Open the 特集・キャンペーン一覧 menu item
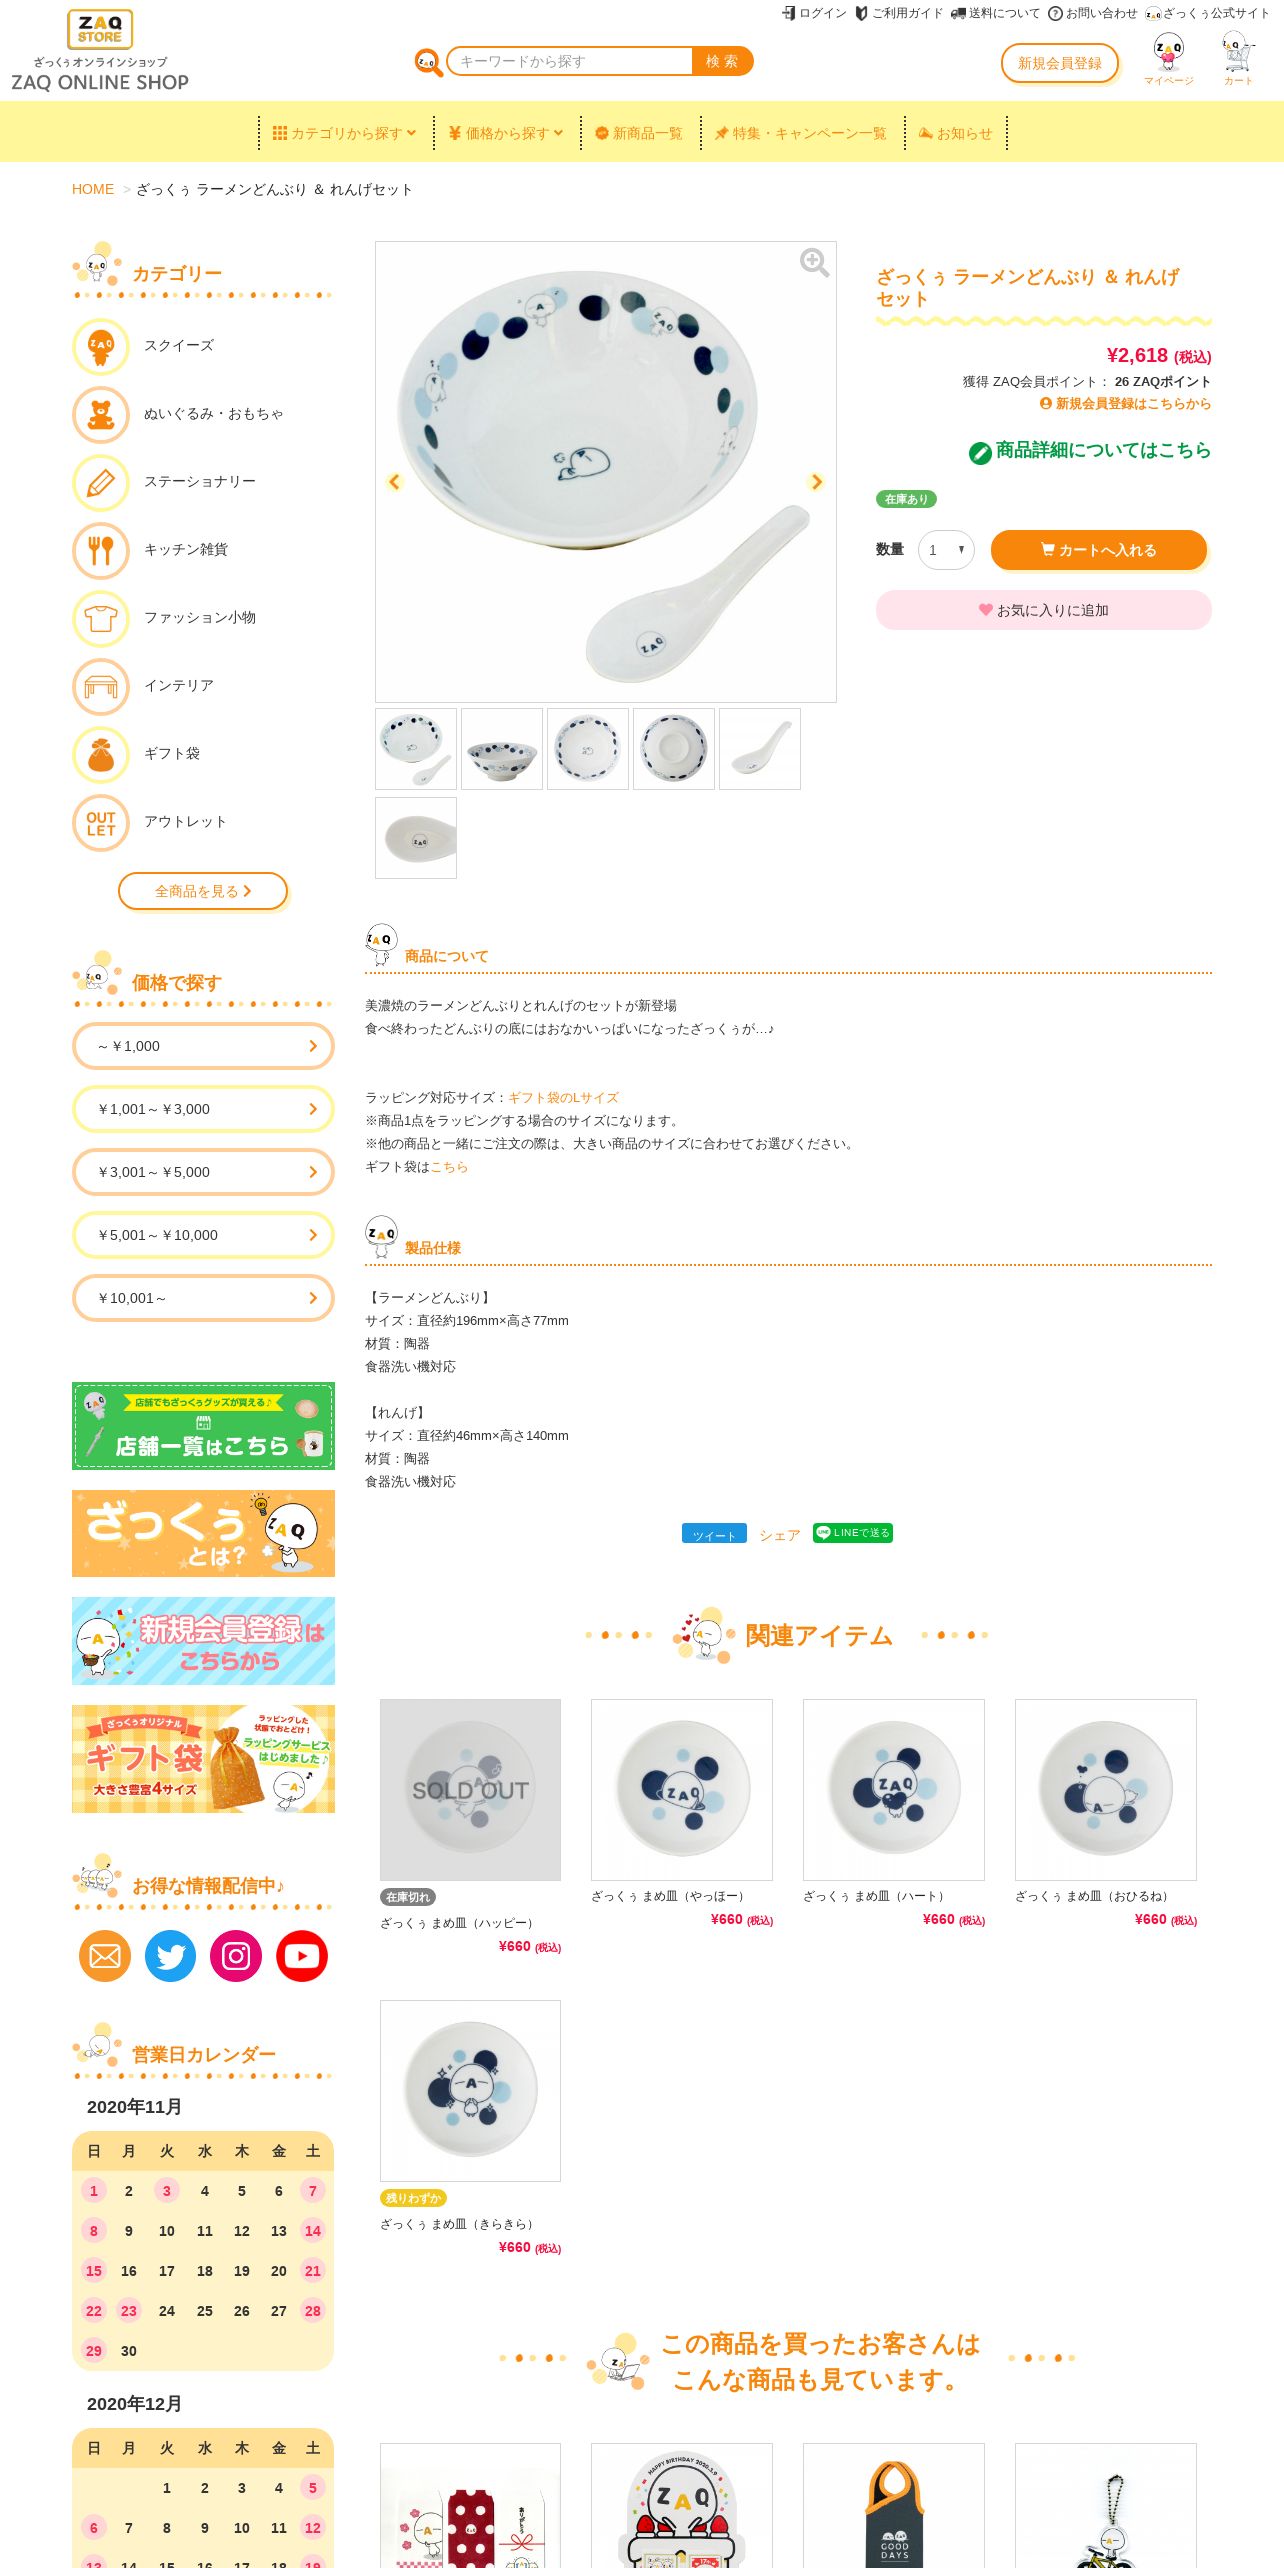Viewport: 1284px width, 2568px height. click(800, 133)
